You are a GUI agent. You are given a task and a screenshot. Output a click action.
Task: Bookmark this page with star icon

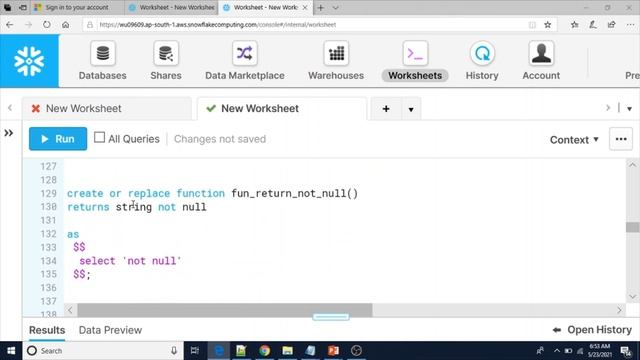pyautogui.click(x=548, y=25)
